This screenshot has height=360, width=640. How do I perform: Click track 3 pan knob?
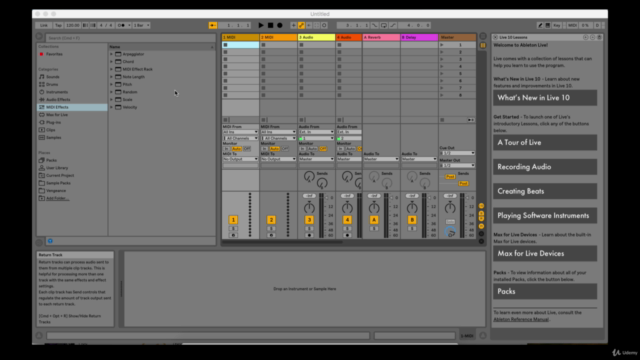[309, 208]
